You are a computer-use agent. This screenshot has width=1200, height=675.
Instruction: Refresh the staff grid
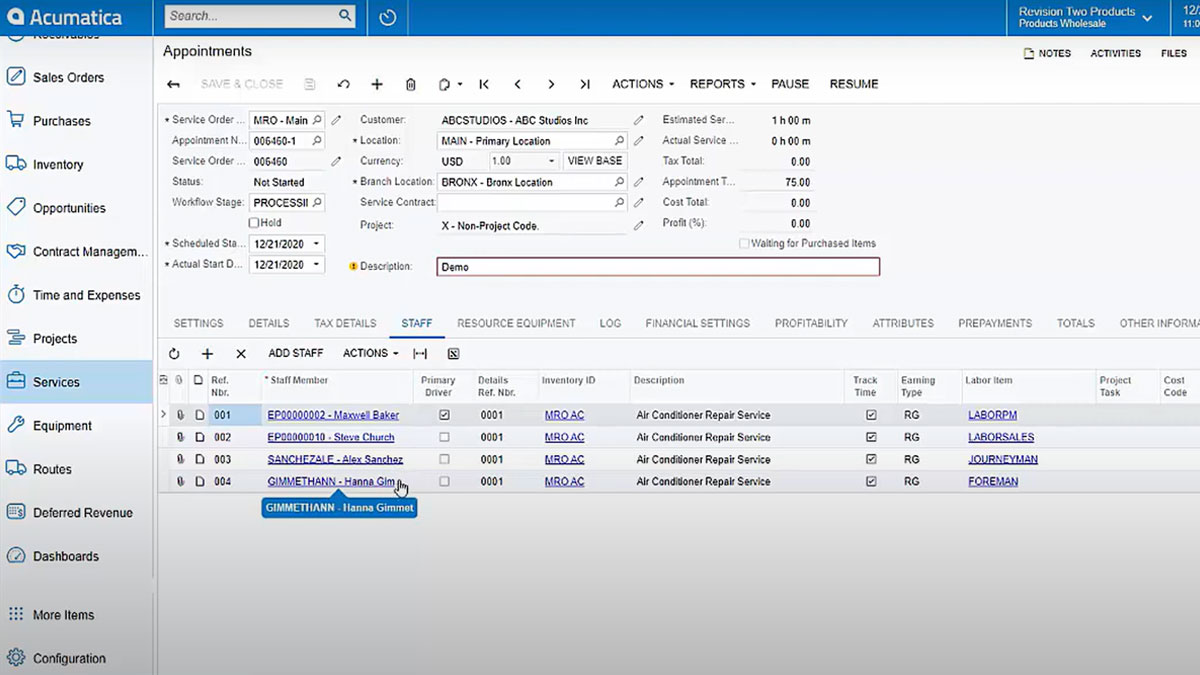tap(174, 353)
